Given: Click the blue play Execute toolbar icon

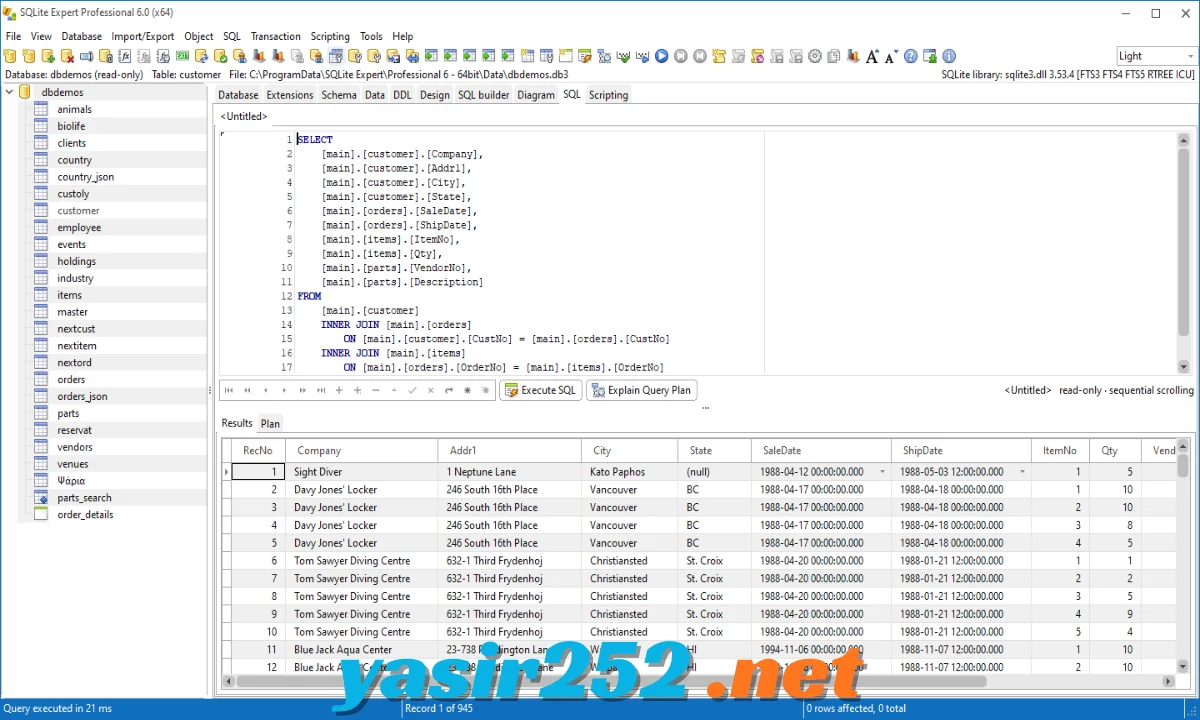Looking at the screenshot, I should coord(661,56).
